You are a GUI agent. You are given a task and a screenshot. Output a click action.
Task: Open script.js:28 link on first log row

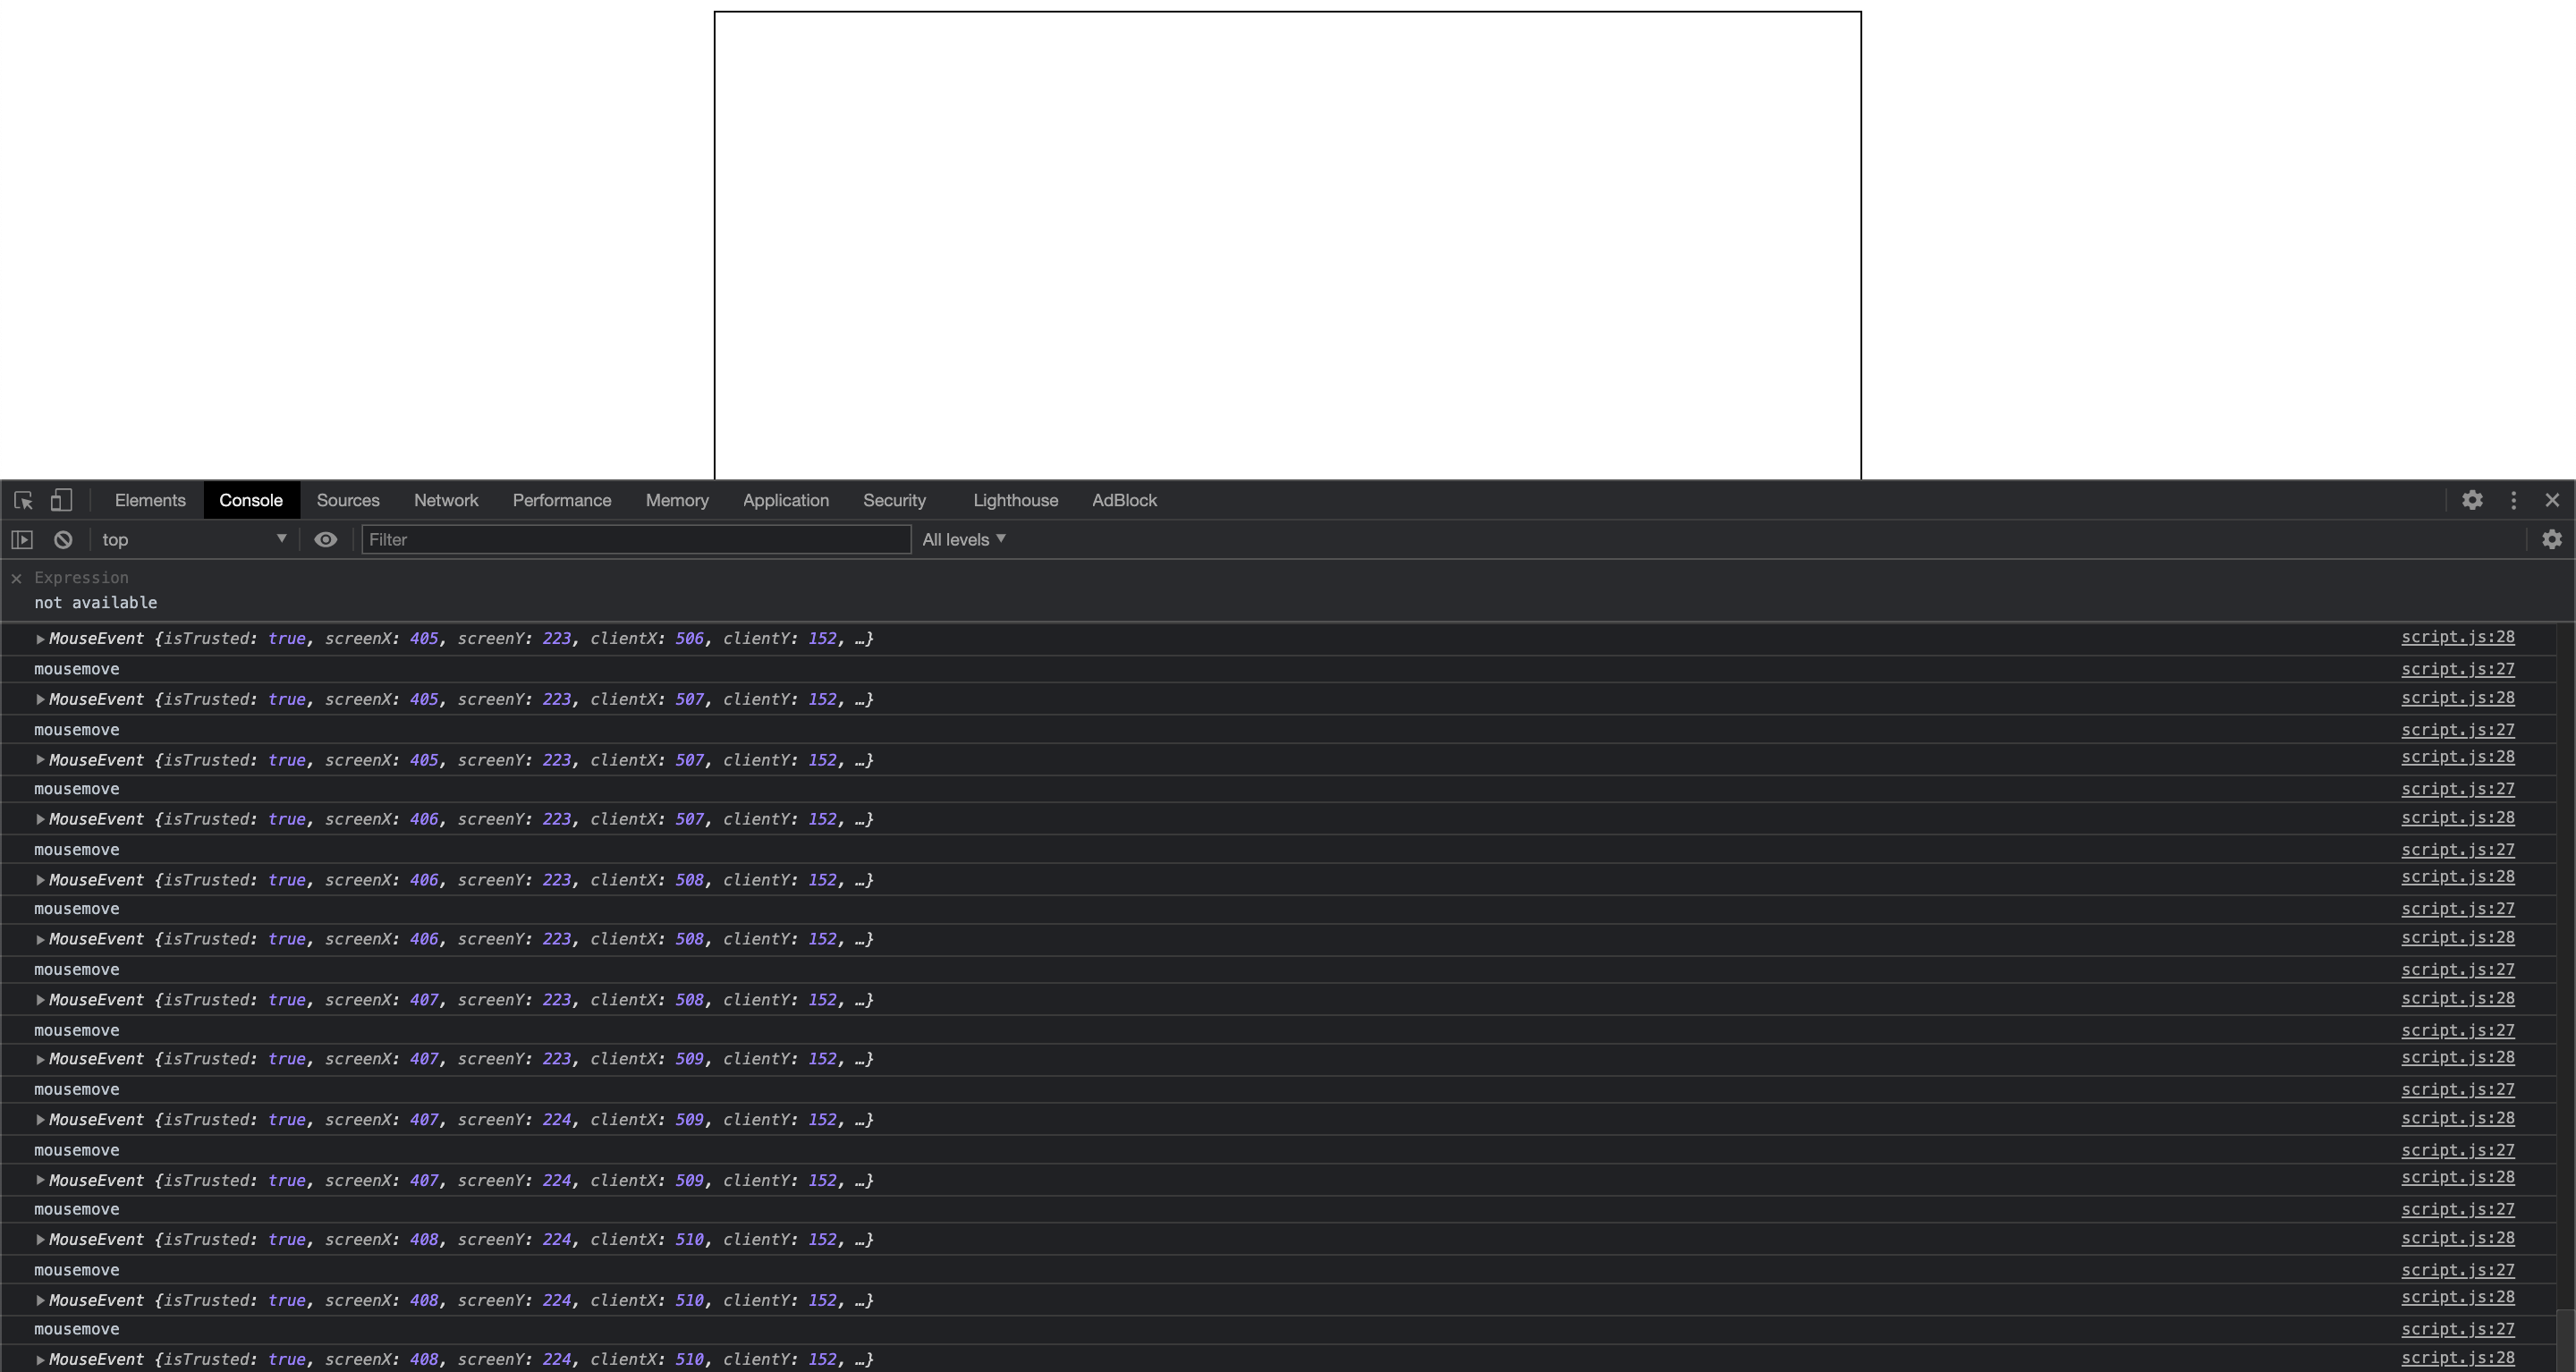(2457, 637)
